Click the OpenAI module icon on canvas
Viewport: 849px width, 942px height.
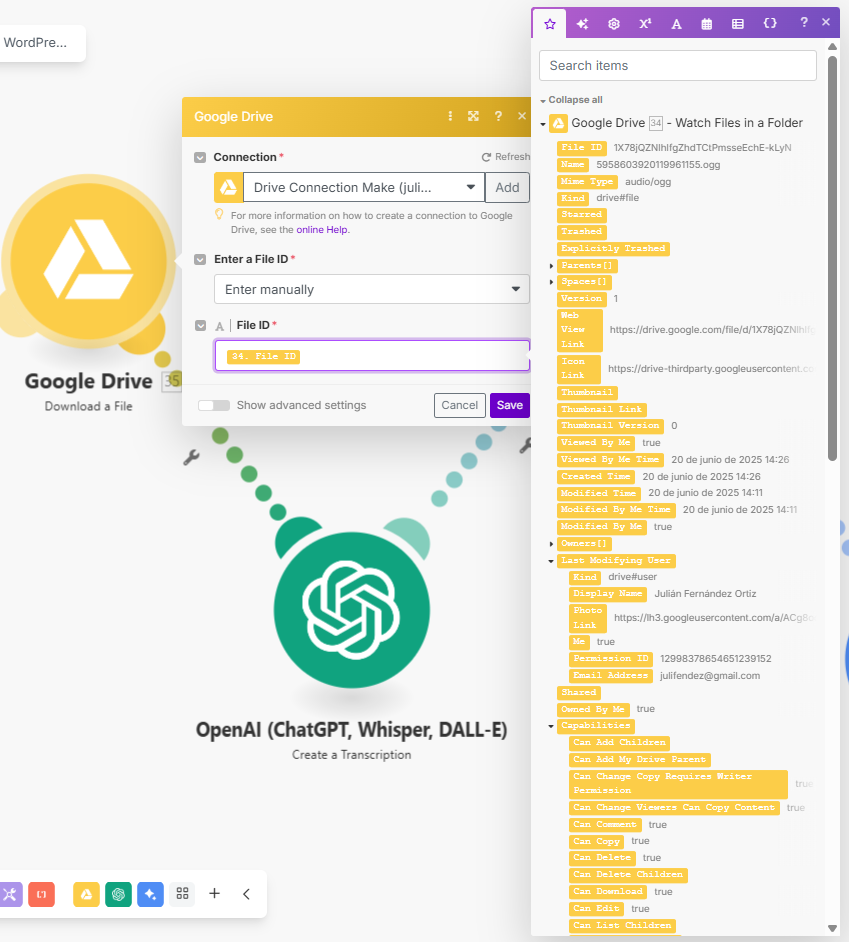click(x=351, y=610)
